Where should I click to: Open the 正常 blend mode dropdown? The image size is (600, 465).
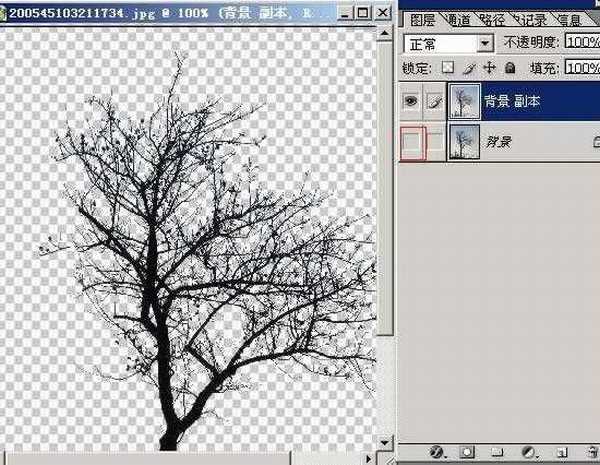[485, 44]
